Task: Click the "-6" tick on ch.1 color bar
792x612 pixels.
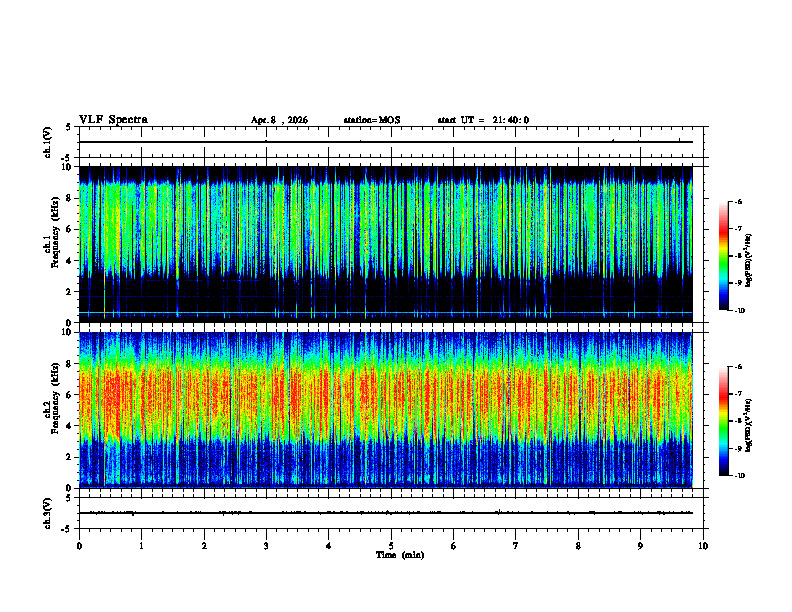Action: click(738, 201)
